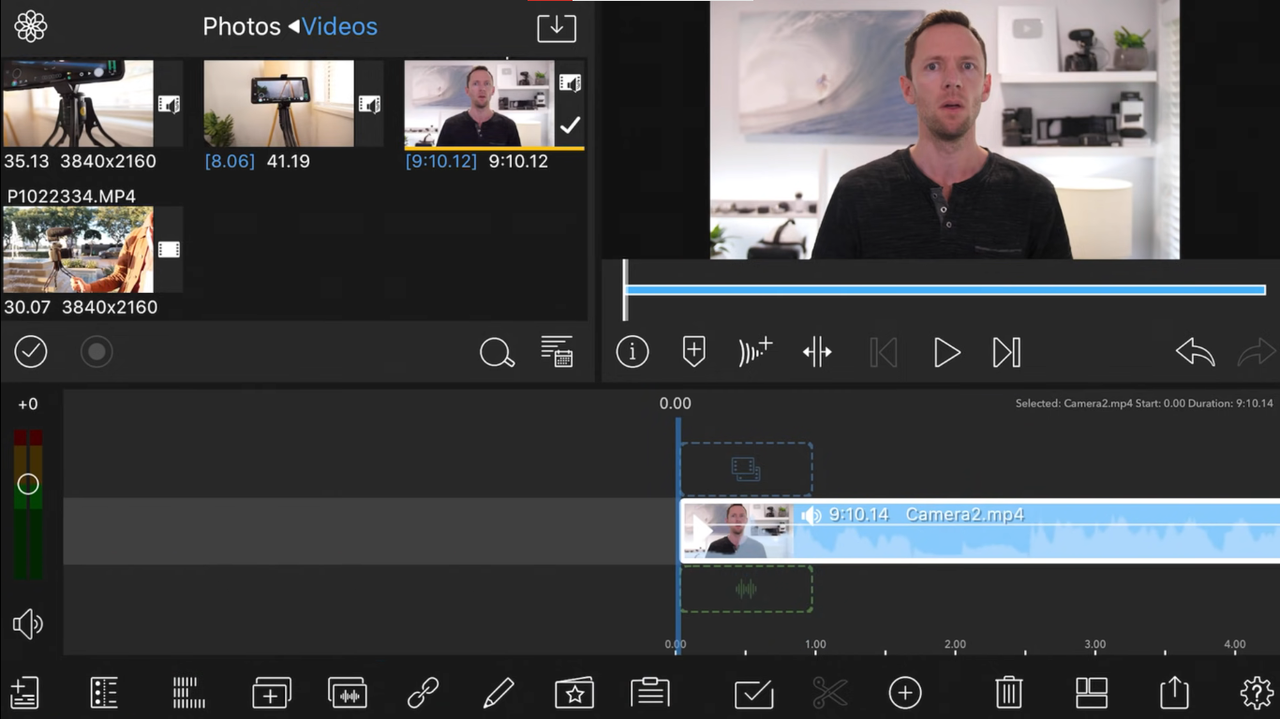The height and width of the screenshot is (719, 1280).
Task: Click the 1.00 mark on timeline ruler
Action: [815, 645]
